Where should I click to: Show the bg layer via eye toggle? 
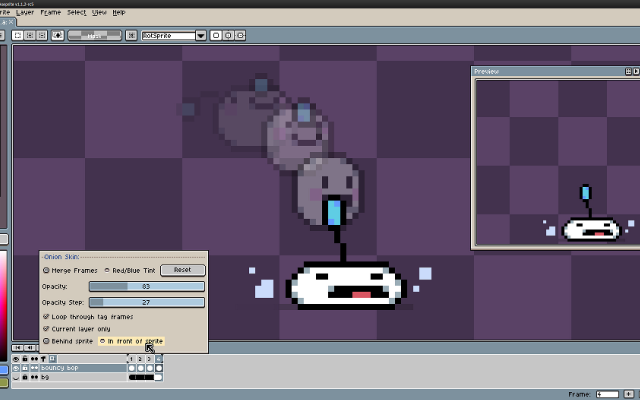16,377
